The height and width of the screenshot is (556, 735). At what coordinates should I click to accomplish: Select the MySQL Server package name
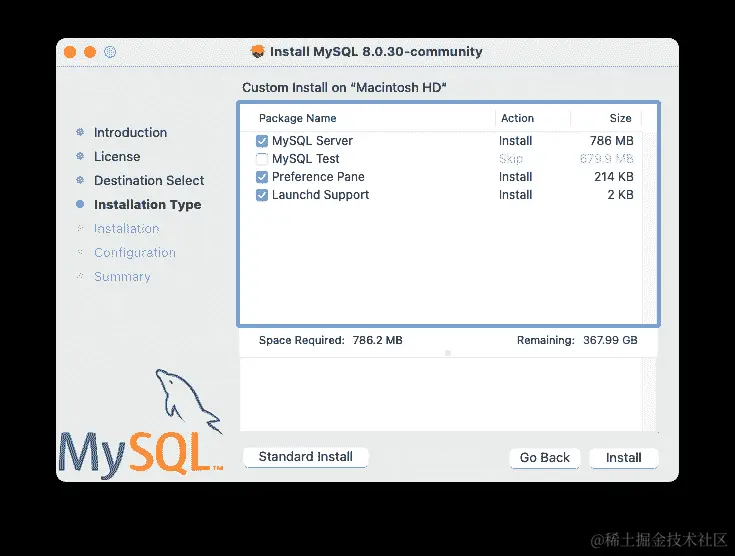[312, 141]
